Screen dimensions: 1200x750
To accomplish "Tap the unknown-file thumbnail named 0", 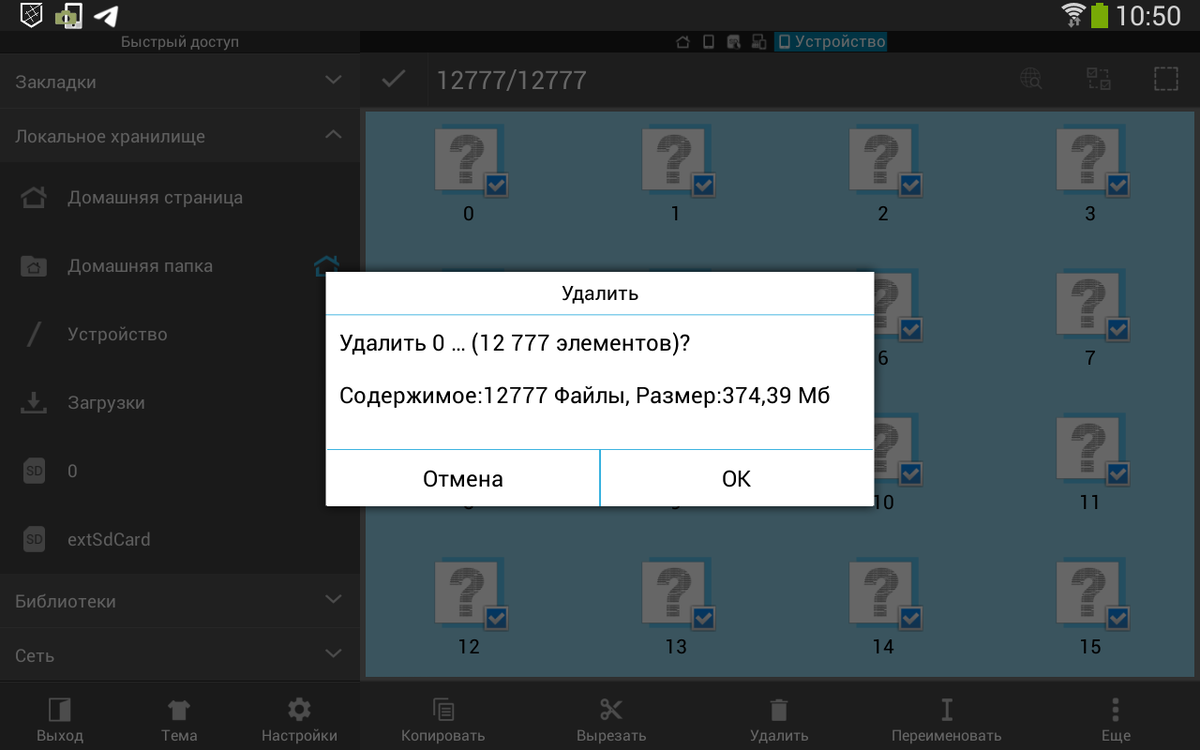I will click(468, 159).
